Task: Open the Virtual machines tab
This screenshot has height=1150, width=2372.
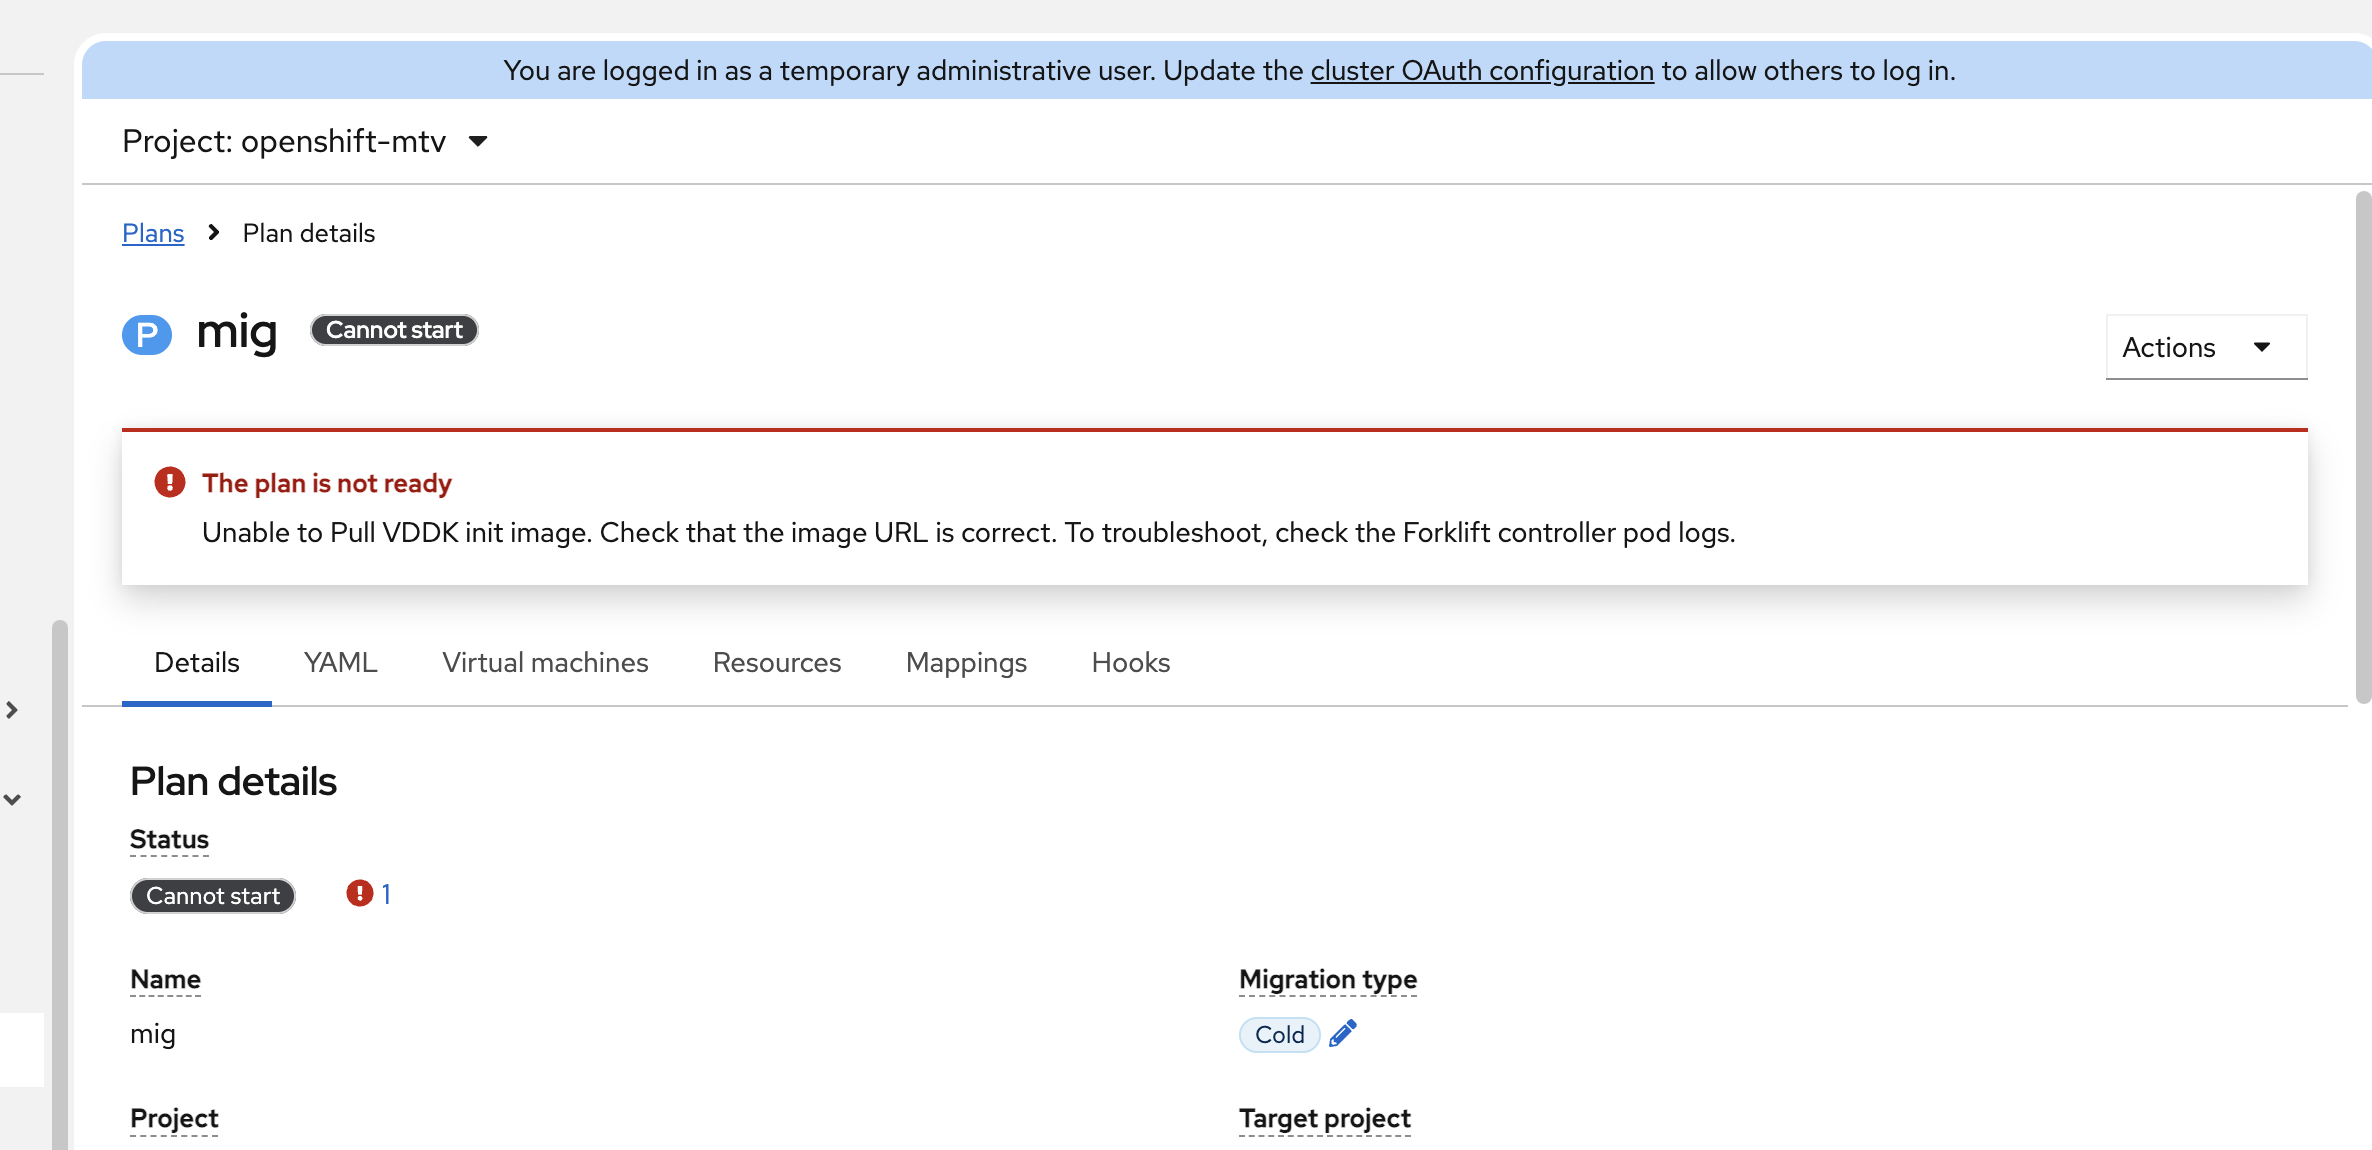Action: (545, 663)
